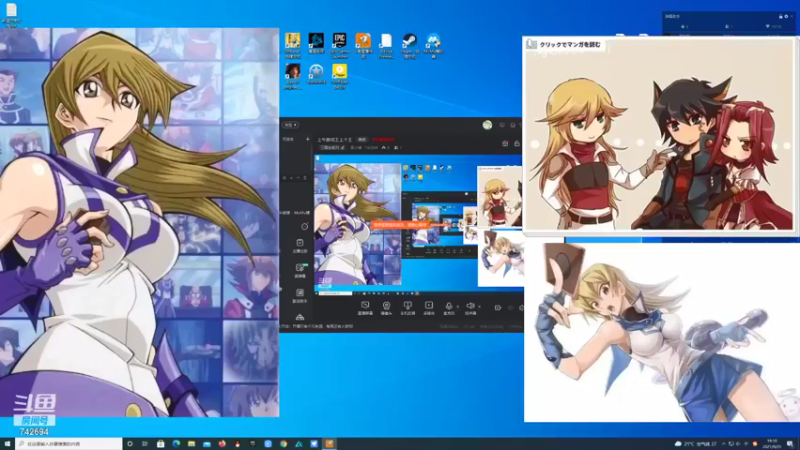
Task: Click the plus icon in streaming app sidebar
Action: (x=308, y=139)
